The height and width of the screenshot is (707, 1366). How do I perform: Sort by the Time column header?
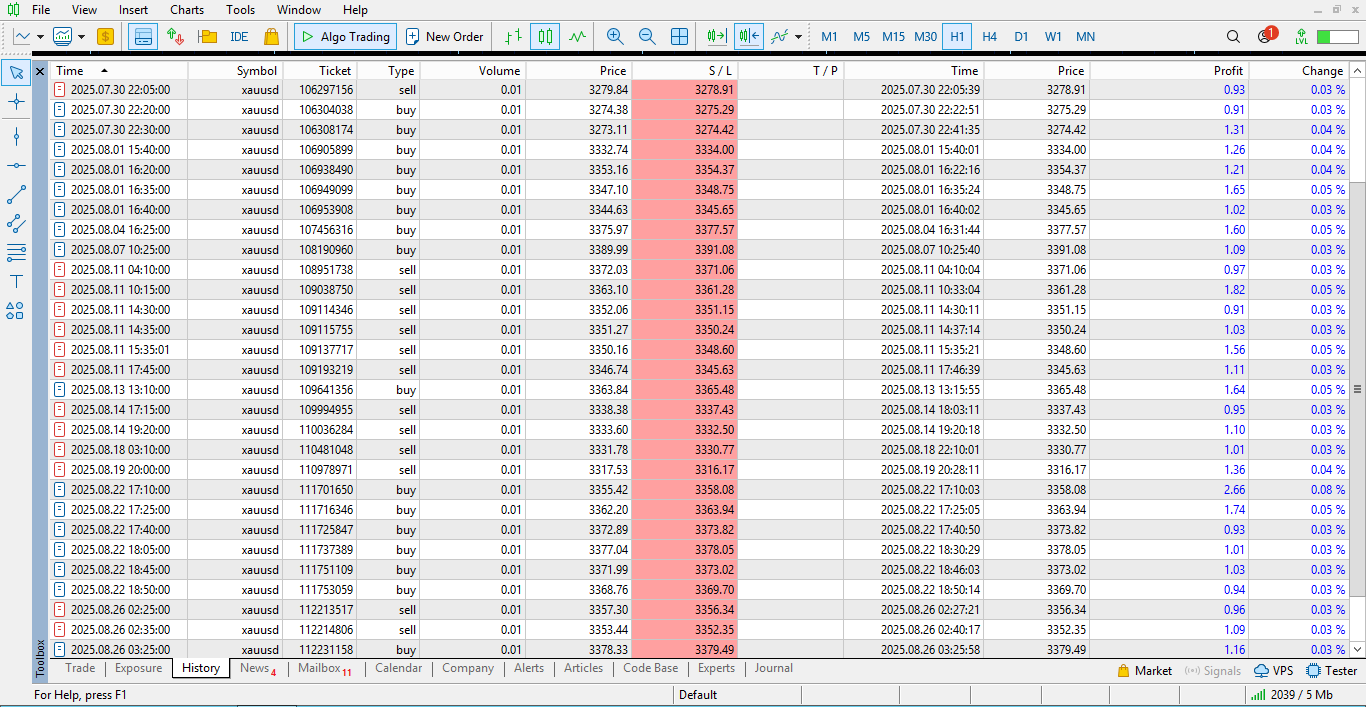[x=118, y=71]
